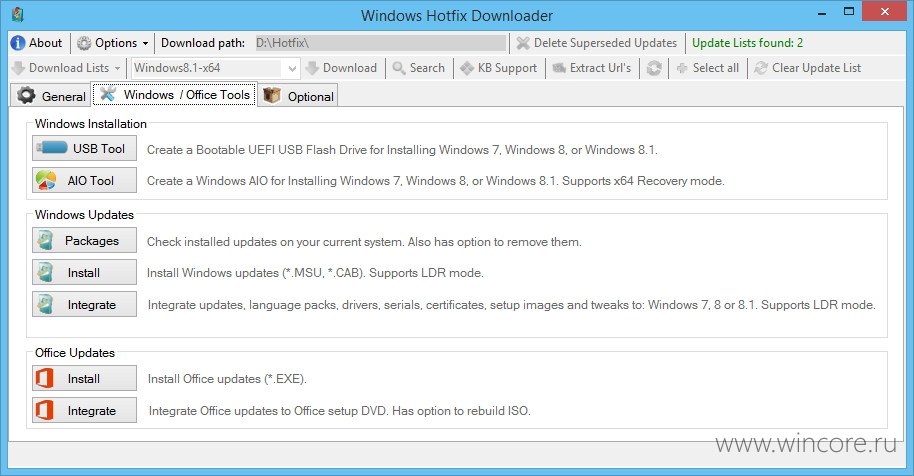
Task: Click the Windows Updates group label
Action: tap(85, 214)
